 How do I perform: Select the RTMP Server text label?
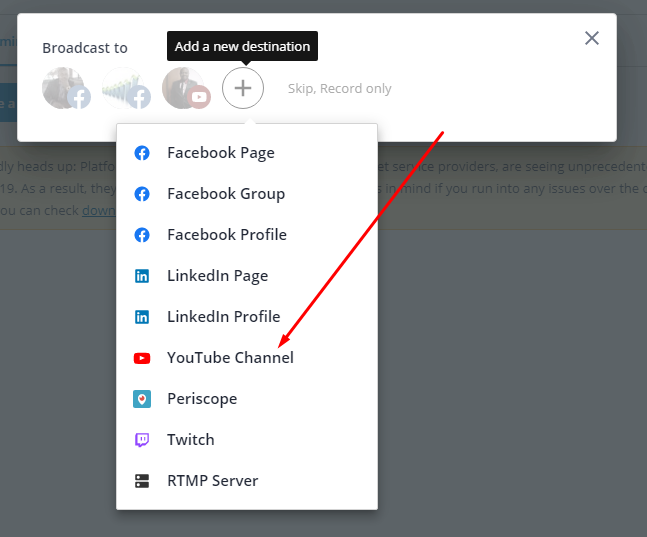pyautogui.click(x=212, y=481)
